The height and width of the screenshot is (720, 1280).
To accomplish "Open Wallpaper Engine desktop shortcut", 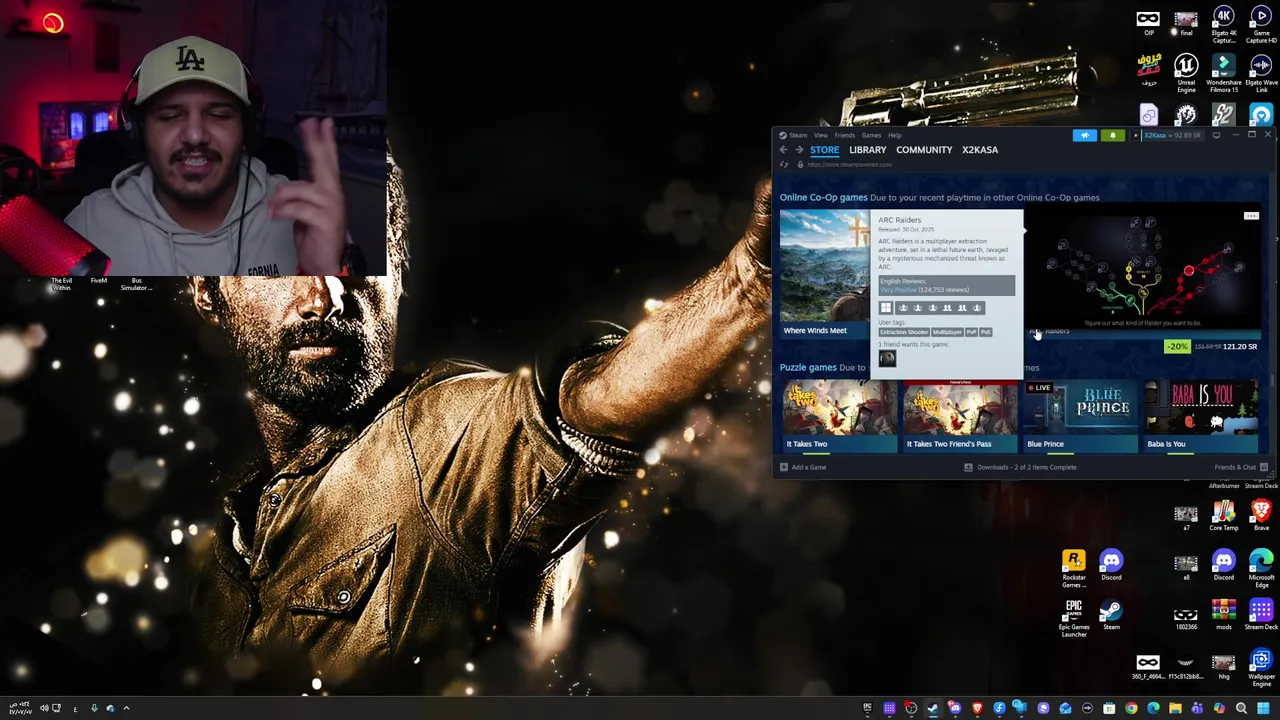I will [1261, 668].
